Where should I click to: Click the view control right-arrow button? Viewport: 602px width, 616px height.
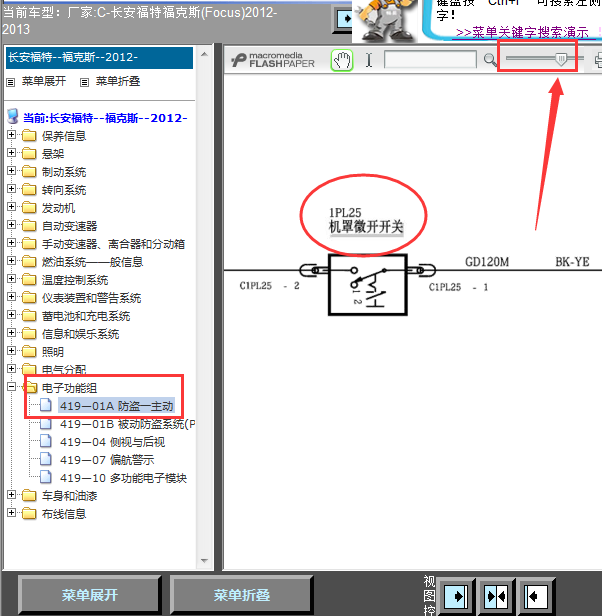456,597
